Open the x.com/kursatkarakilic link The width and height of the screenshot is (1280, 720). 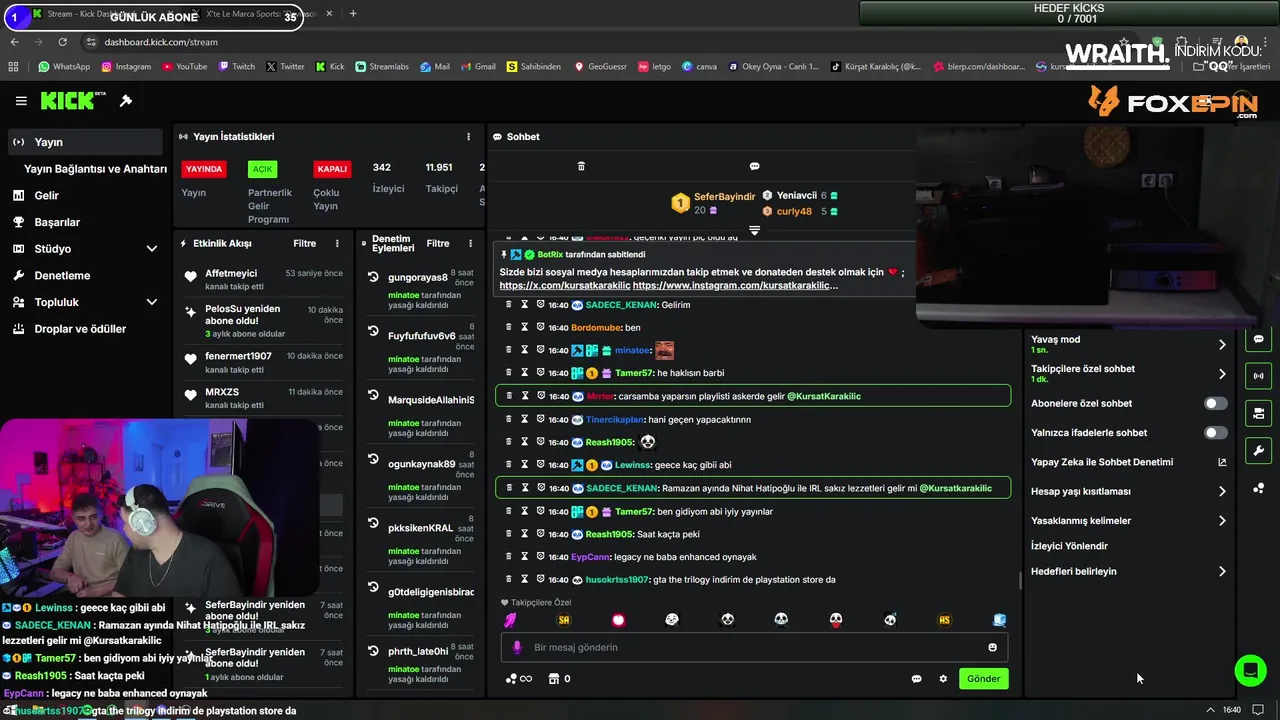coord(563,286)
